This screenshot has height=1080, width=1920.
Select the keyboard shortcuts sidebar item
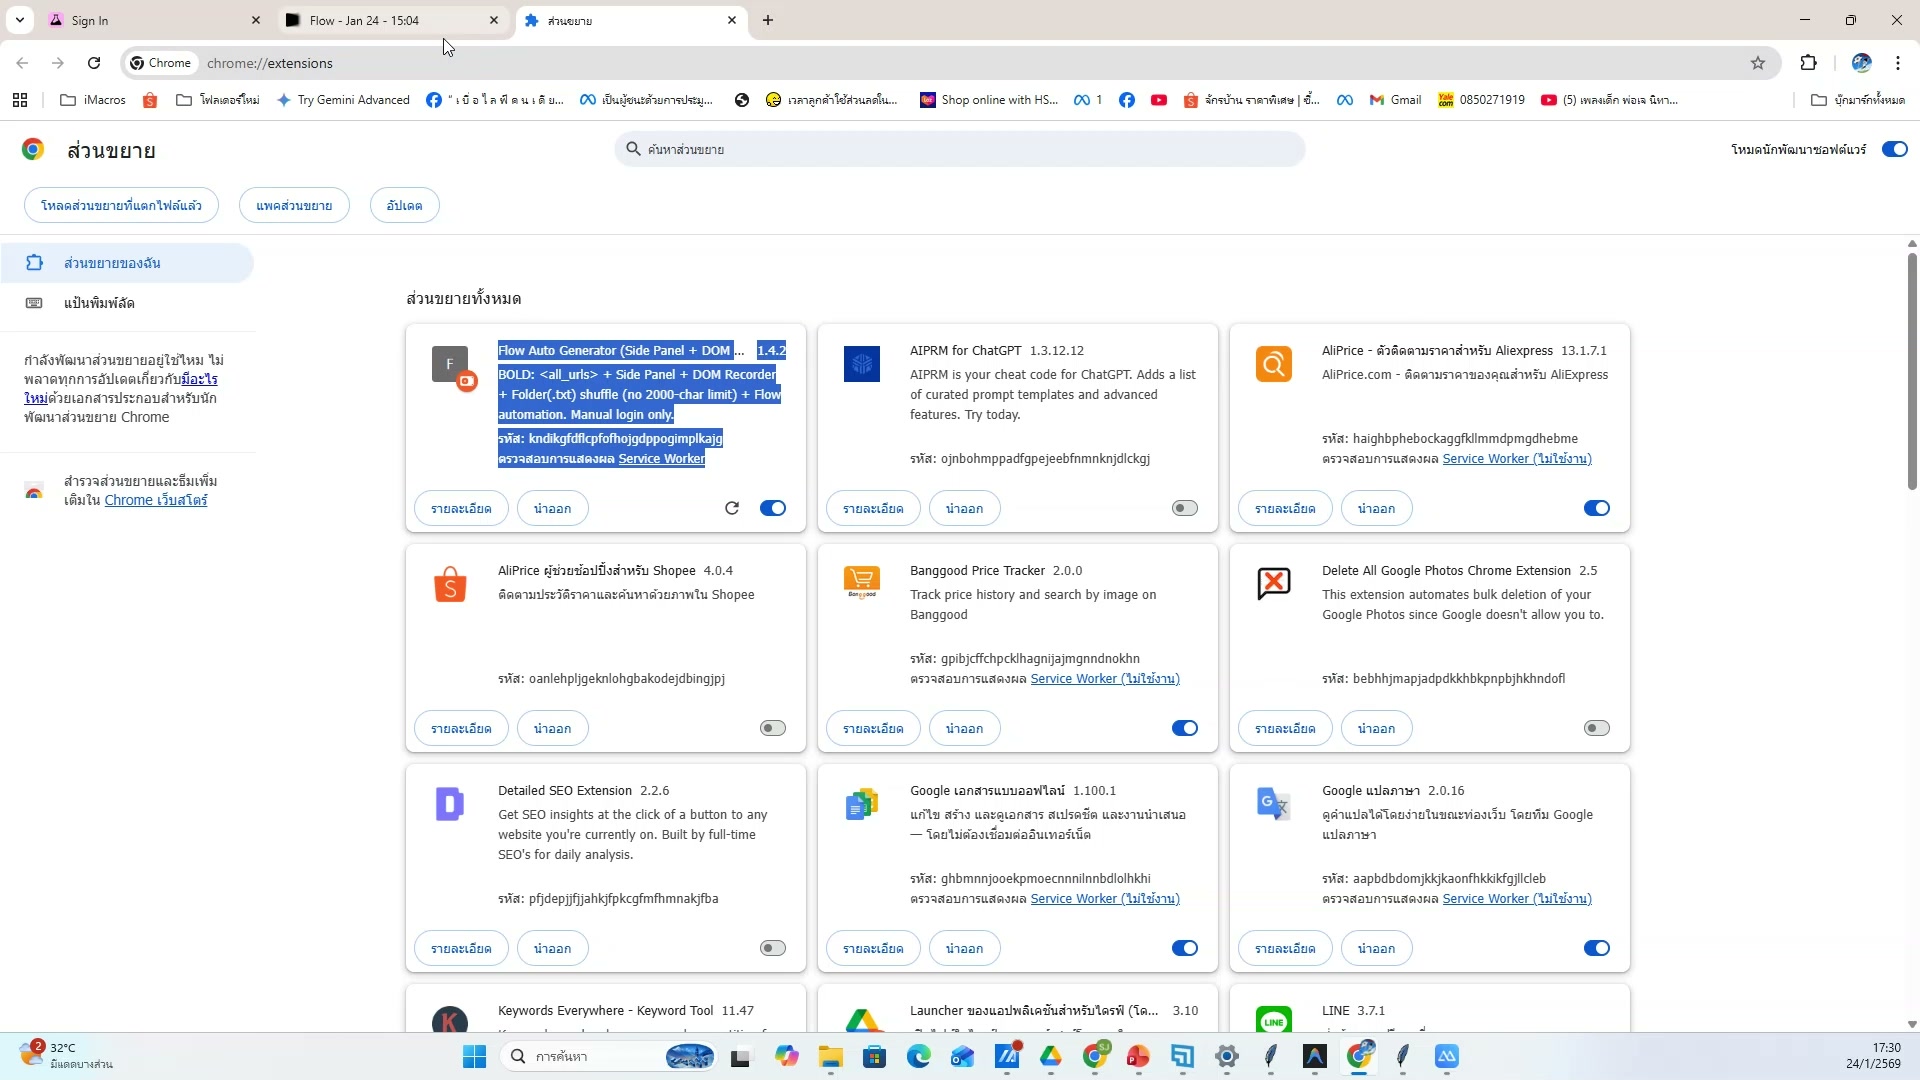click(x=98, y=303)
